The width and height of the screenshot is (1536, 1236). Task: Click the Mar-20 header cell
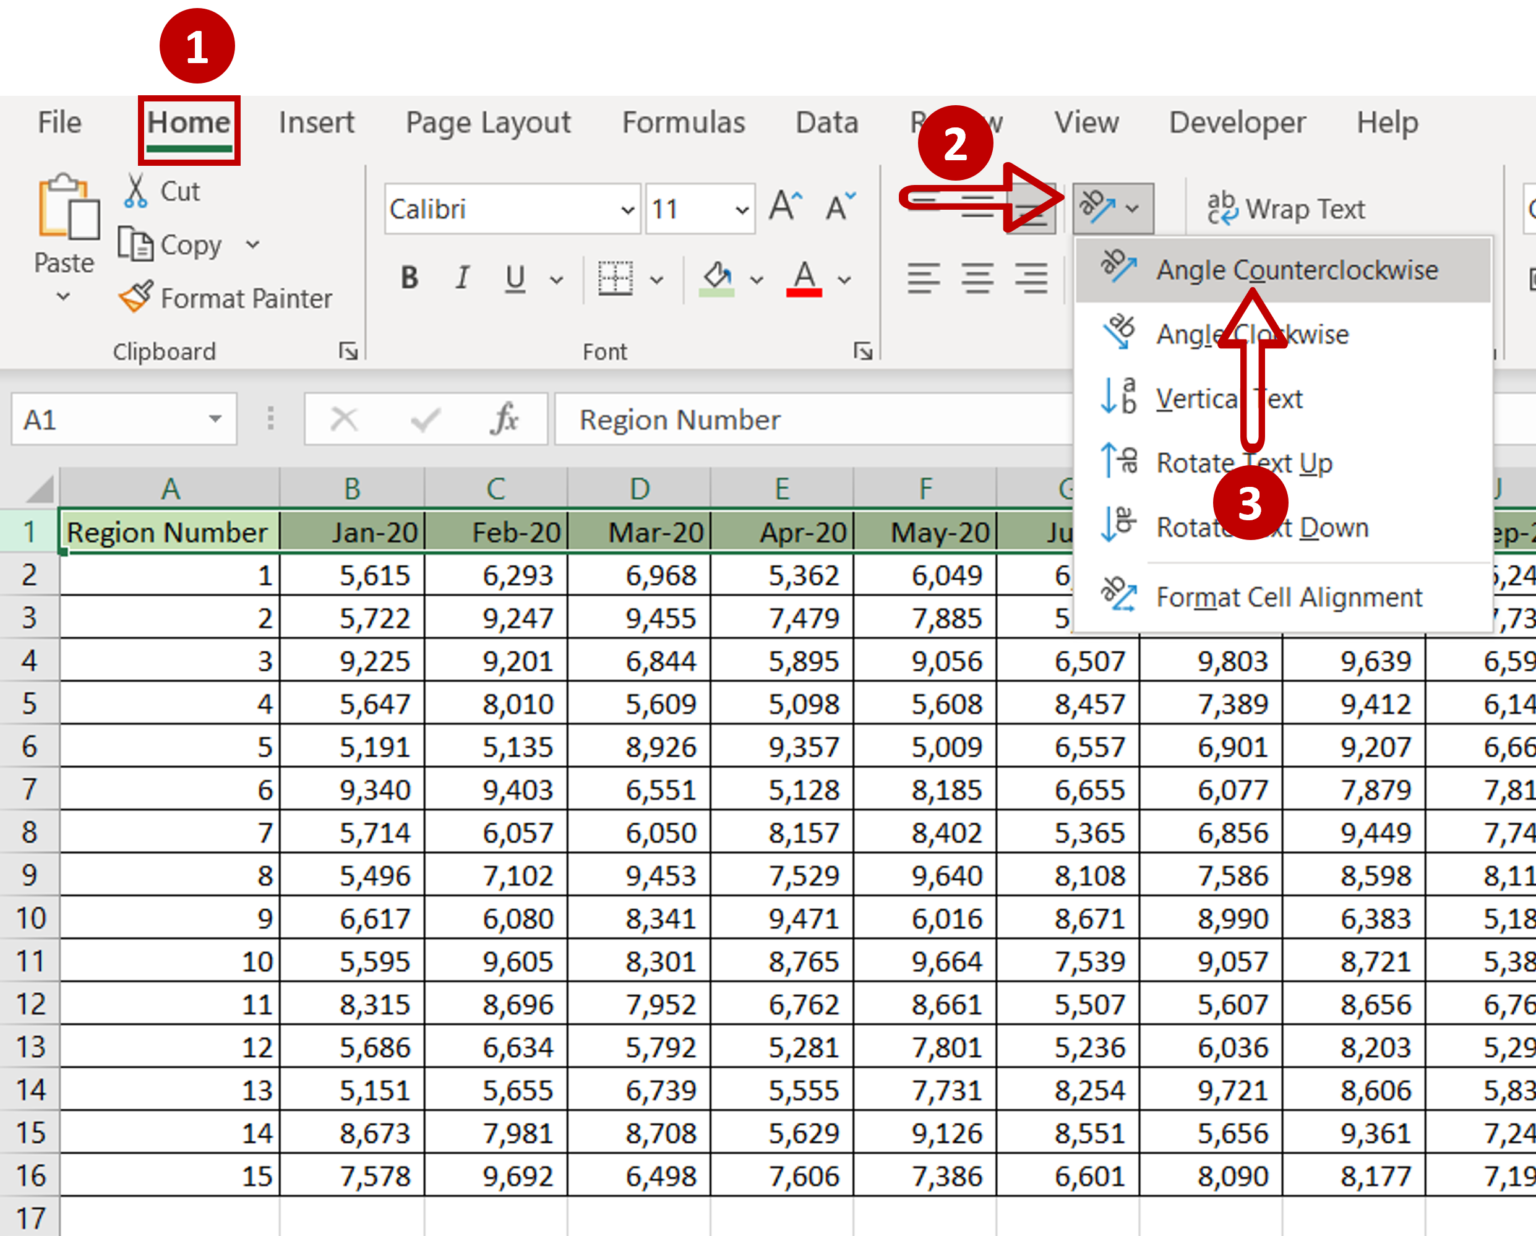tap(639, 531)
